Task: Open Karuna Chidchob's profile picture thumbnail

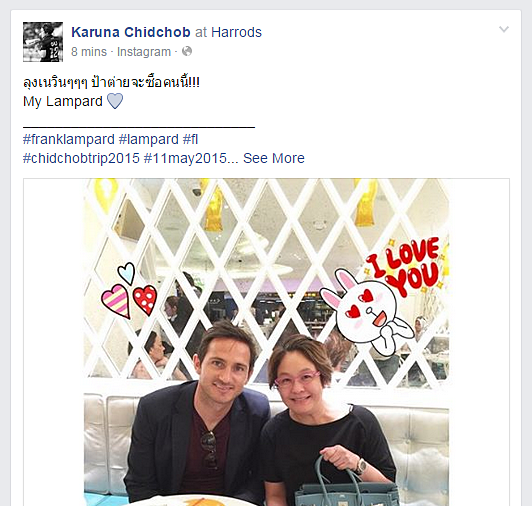Action: 43,42
